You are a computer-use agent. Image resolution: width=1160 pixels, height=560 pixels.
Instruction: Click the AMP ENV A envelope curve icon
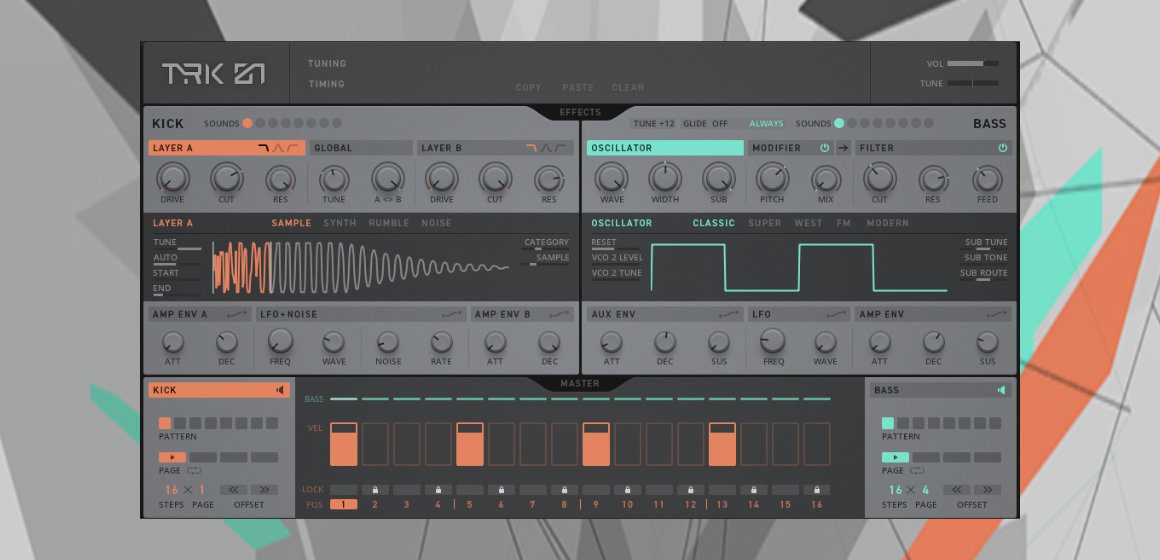click(x=237, y=314)
